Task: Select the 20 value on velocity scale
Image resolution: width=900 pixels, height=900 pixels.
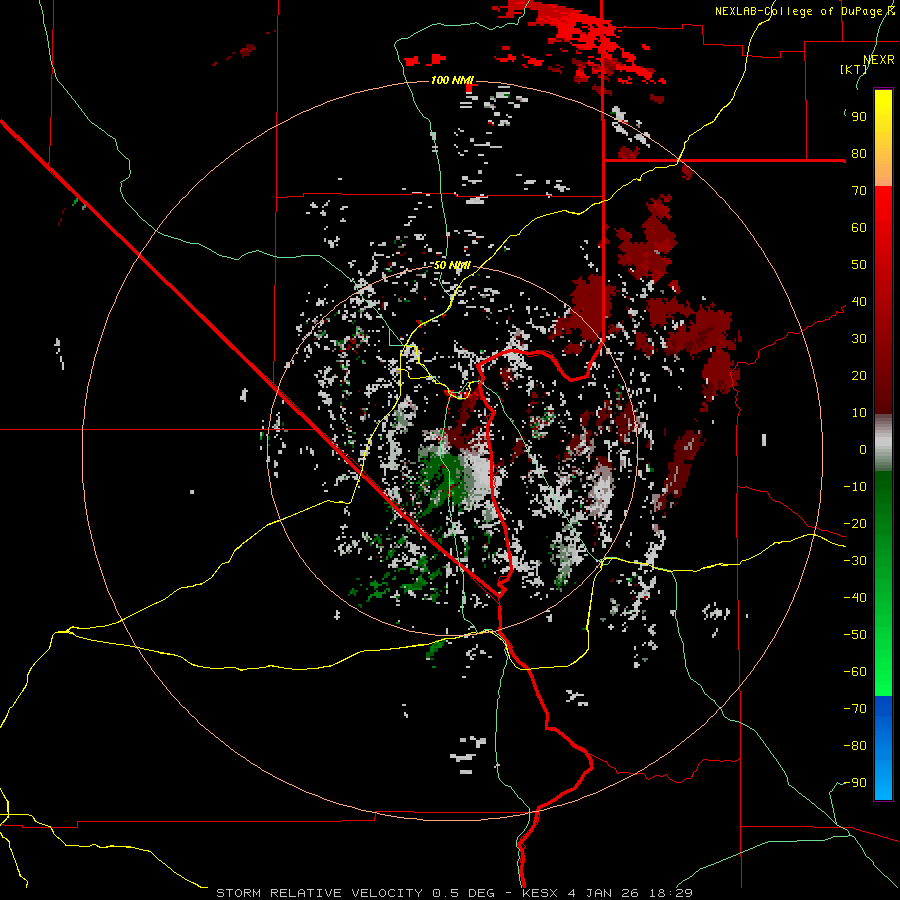Action: pyautogui.click(x=859, y=375)
